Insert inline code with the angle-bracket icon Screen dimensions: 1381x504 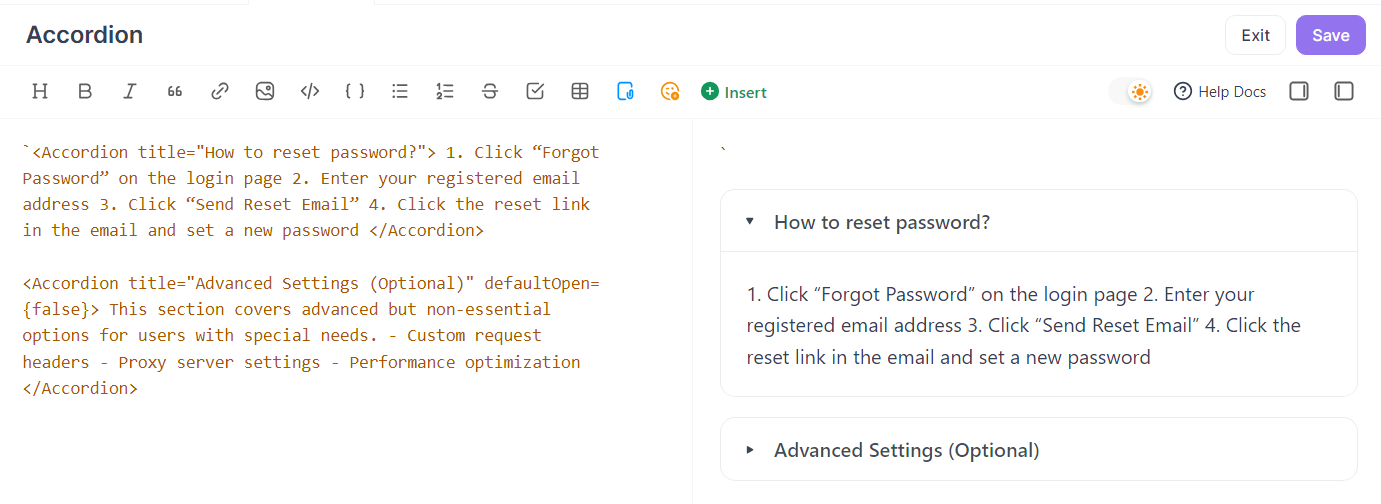(310, 92)
